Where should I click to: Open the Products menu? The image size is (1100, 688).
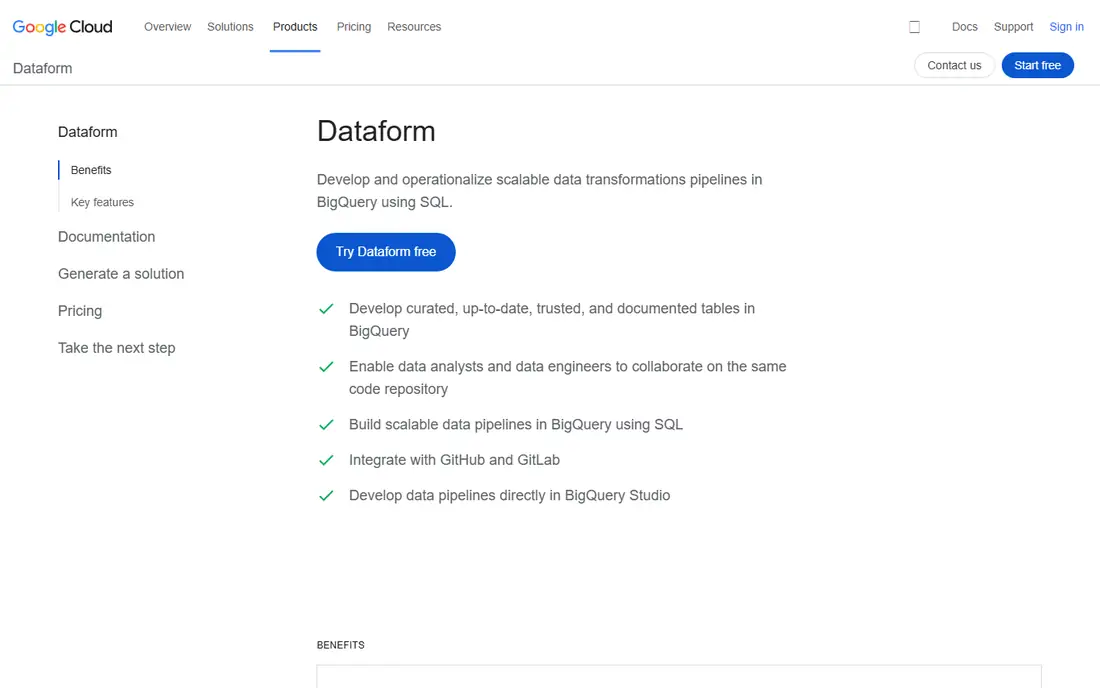click(x=295, y=27)
